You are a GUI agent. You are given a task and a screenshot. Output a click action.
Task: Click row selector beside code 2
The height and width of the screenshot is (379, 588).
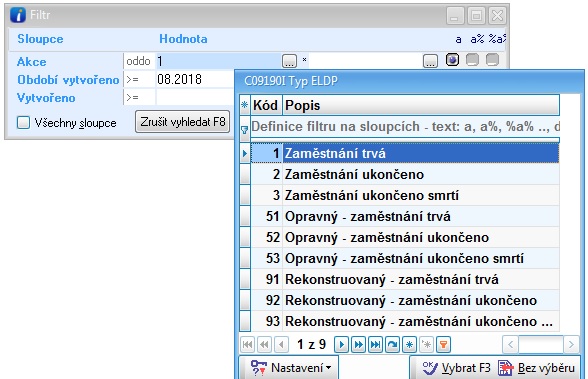(x=245, y=174)
